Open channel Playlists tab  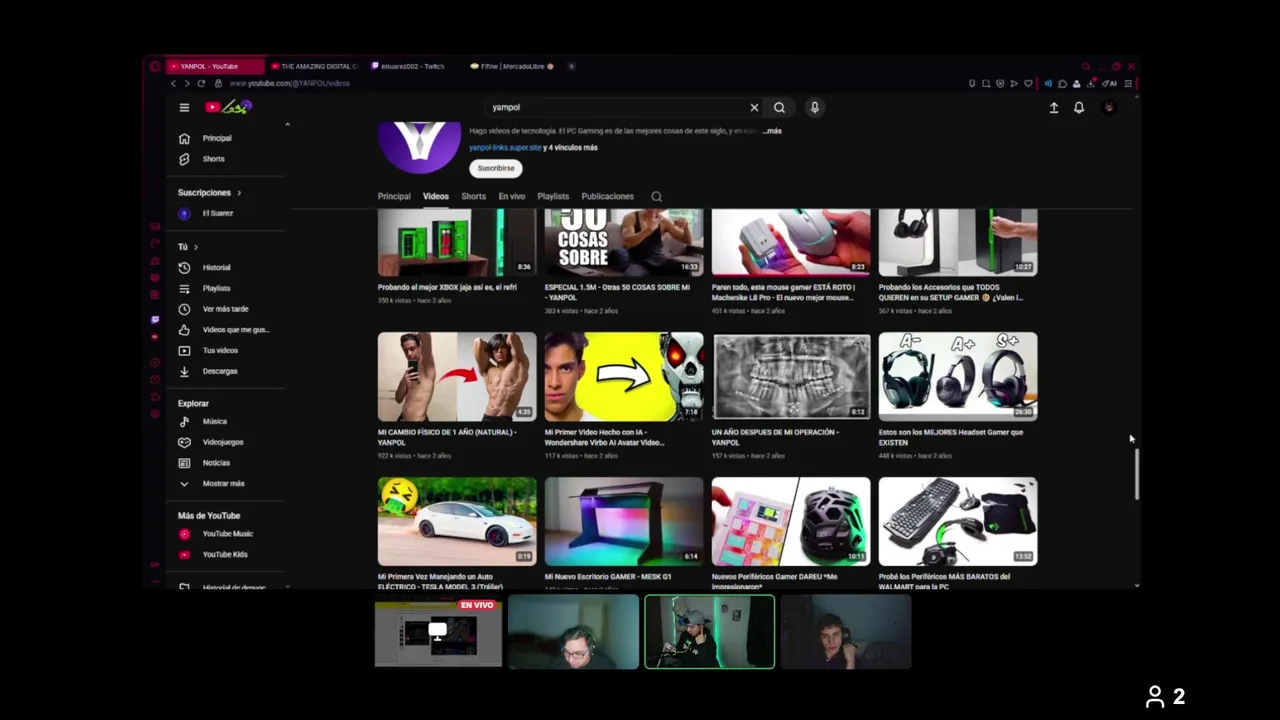point(552,197)
